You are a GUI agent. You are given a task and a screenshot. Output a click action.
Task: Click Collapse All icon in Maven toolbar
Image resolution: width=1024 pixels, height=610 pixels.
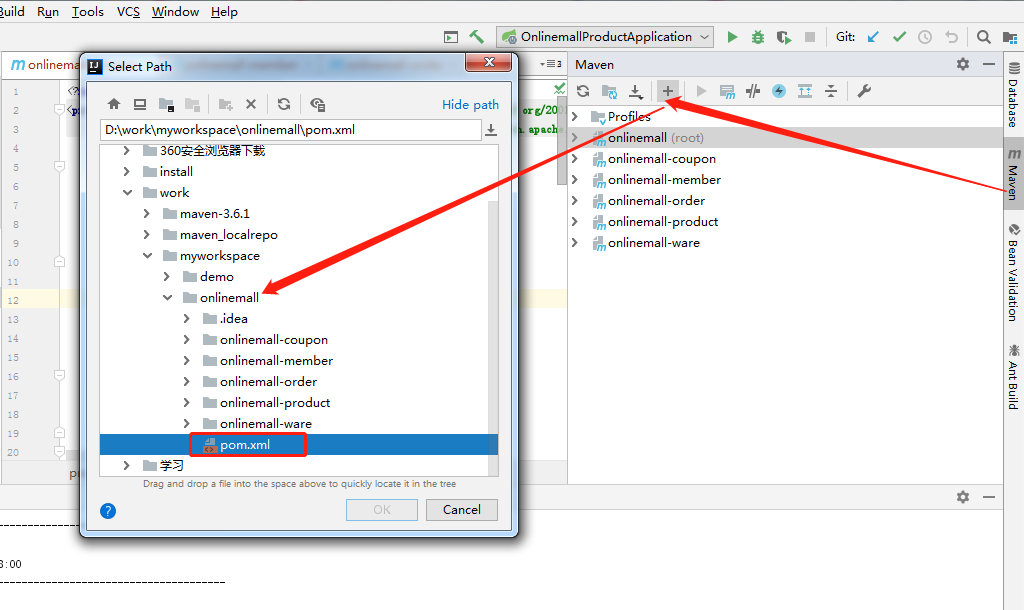831,91
